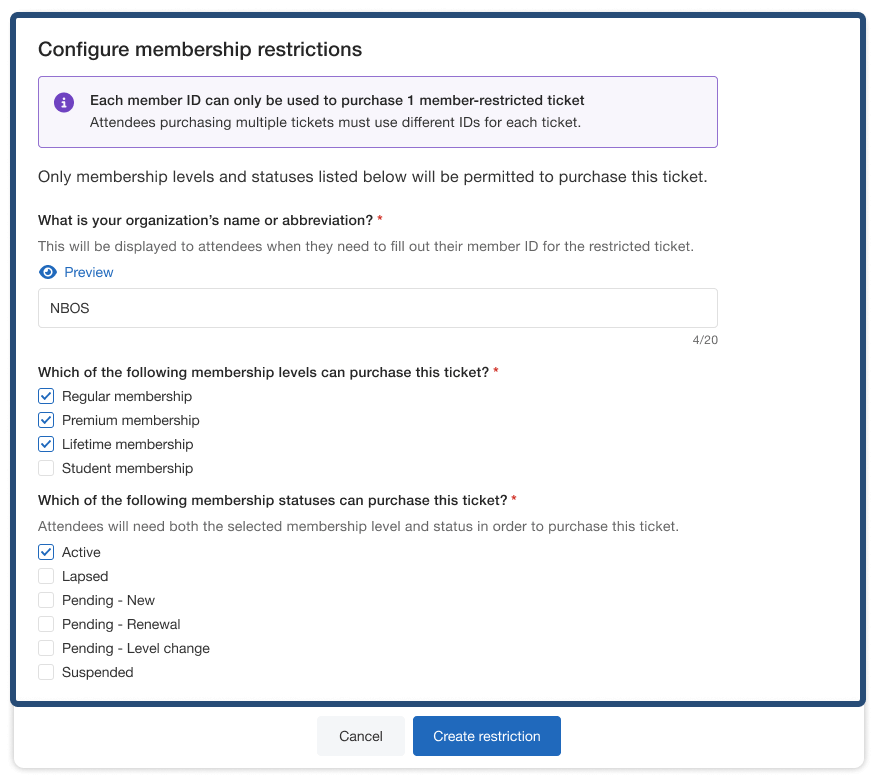
Task: Deselect the Lifetime membership checkbox
Action: (x=46, y=444)
